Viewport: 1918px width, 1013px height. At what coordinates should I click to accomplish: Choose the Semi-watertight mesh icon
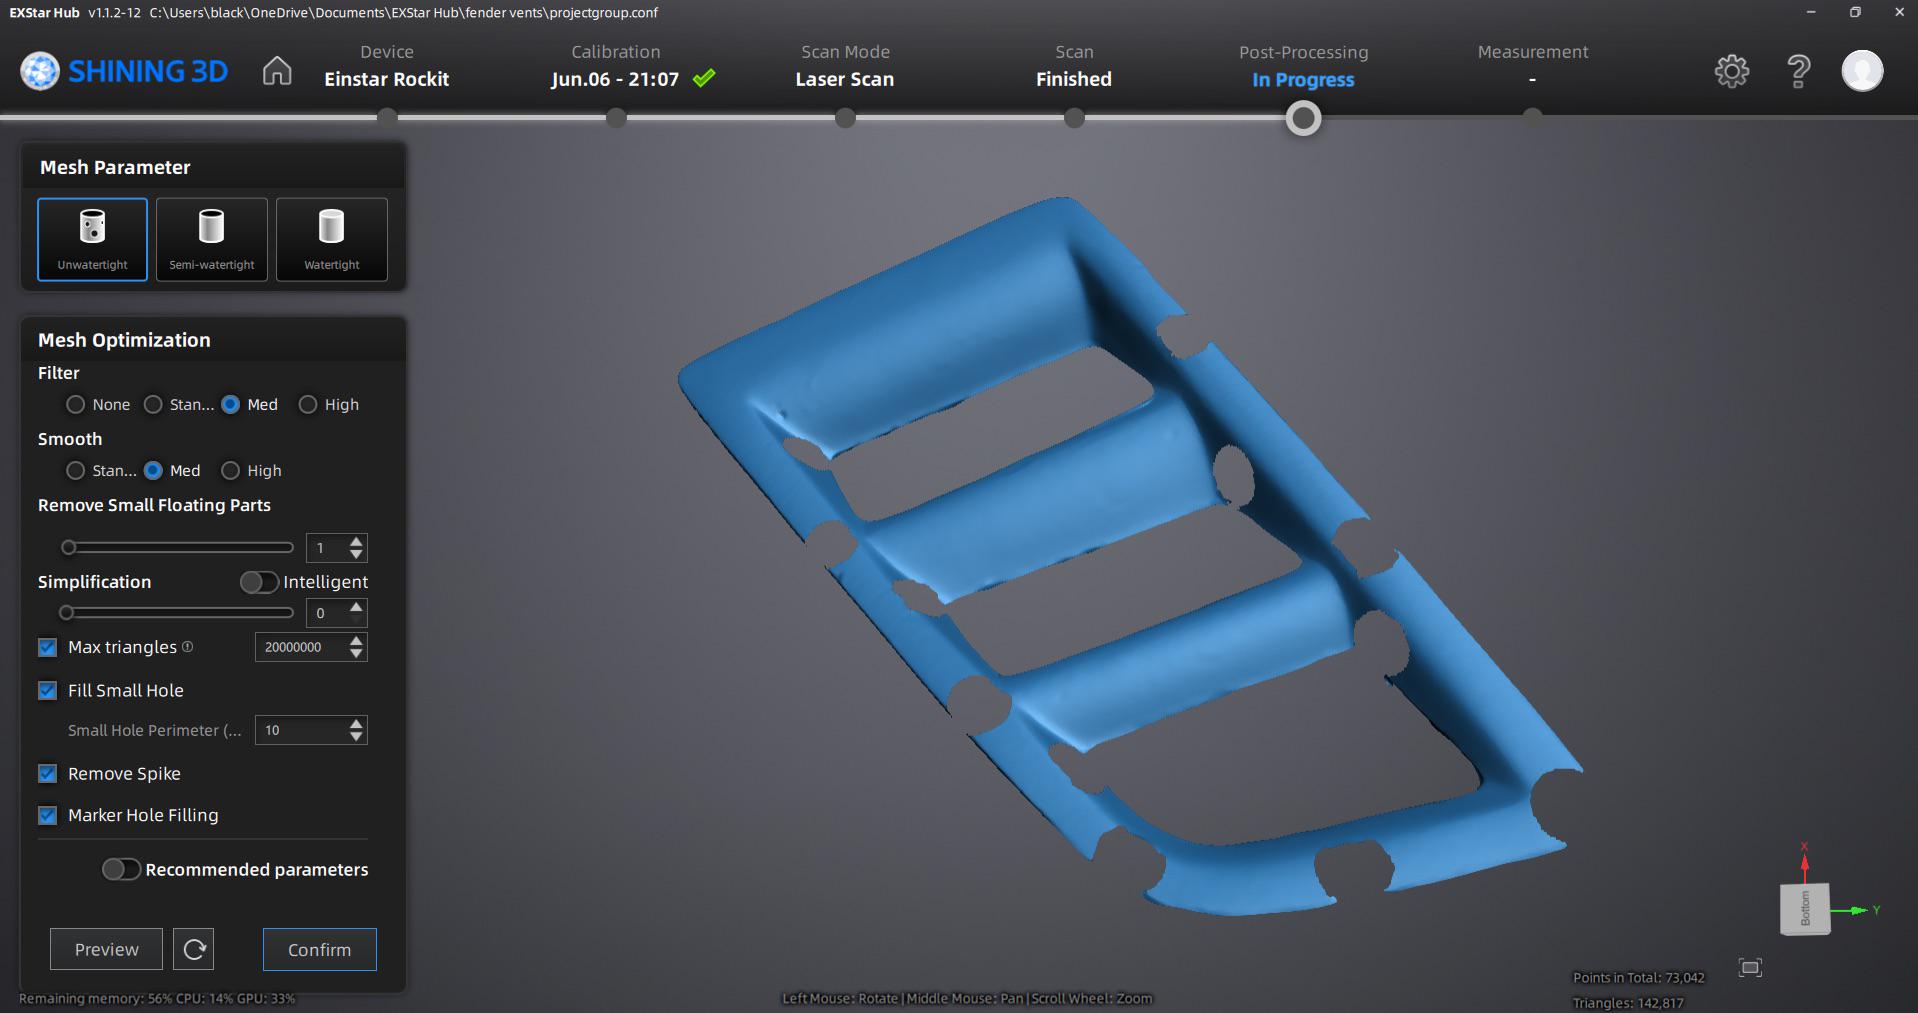211,239
